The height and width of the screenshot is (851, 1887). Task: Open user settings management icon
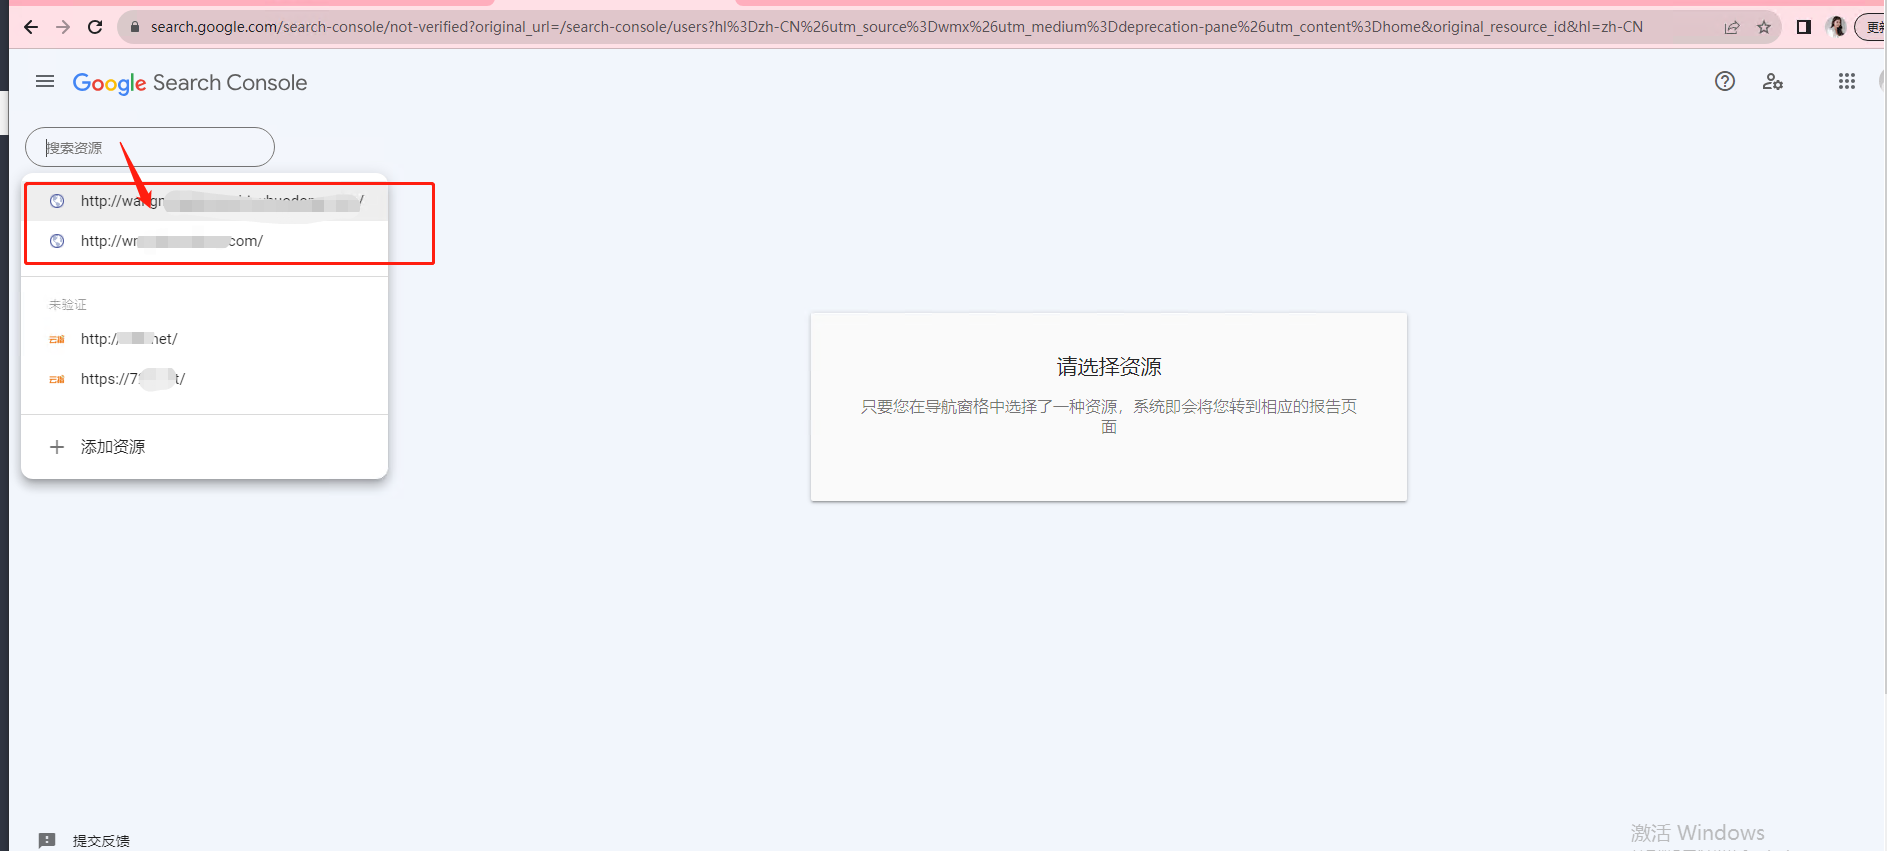[1773, 82]
